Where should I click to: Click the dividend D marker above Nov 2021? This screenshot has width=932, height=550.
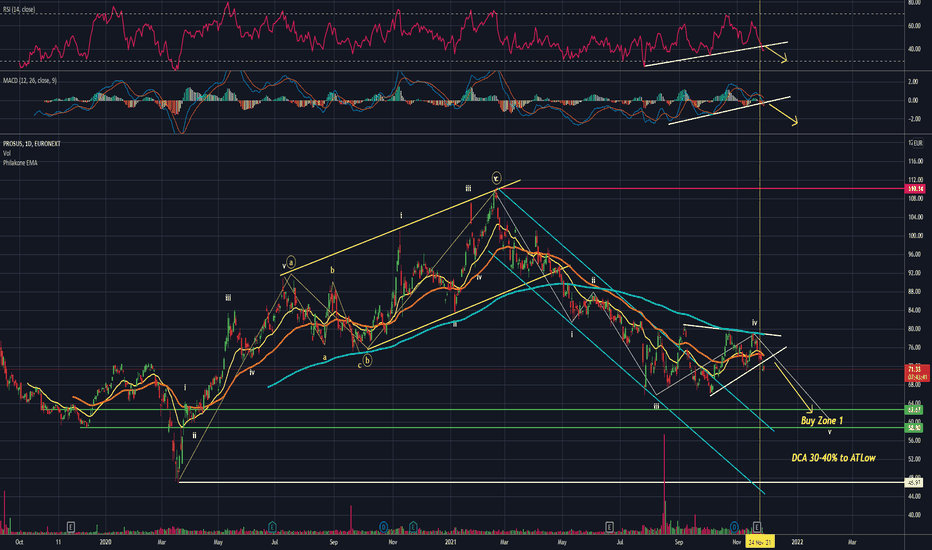(735, 526)
